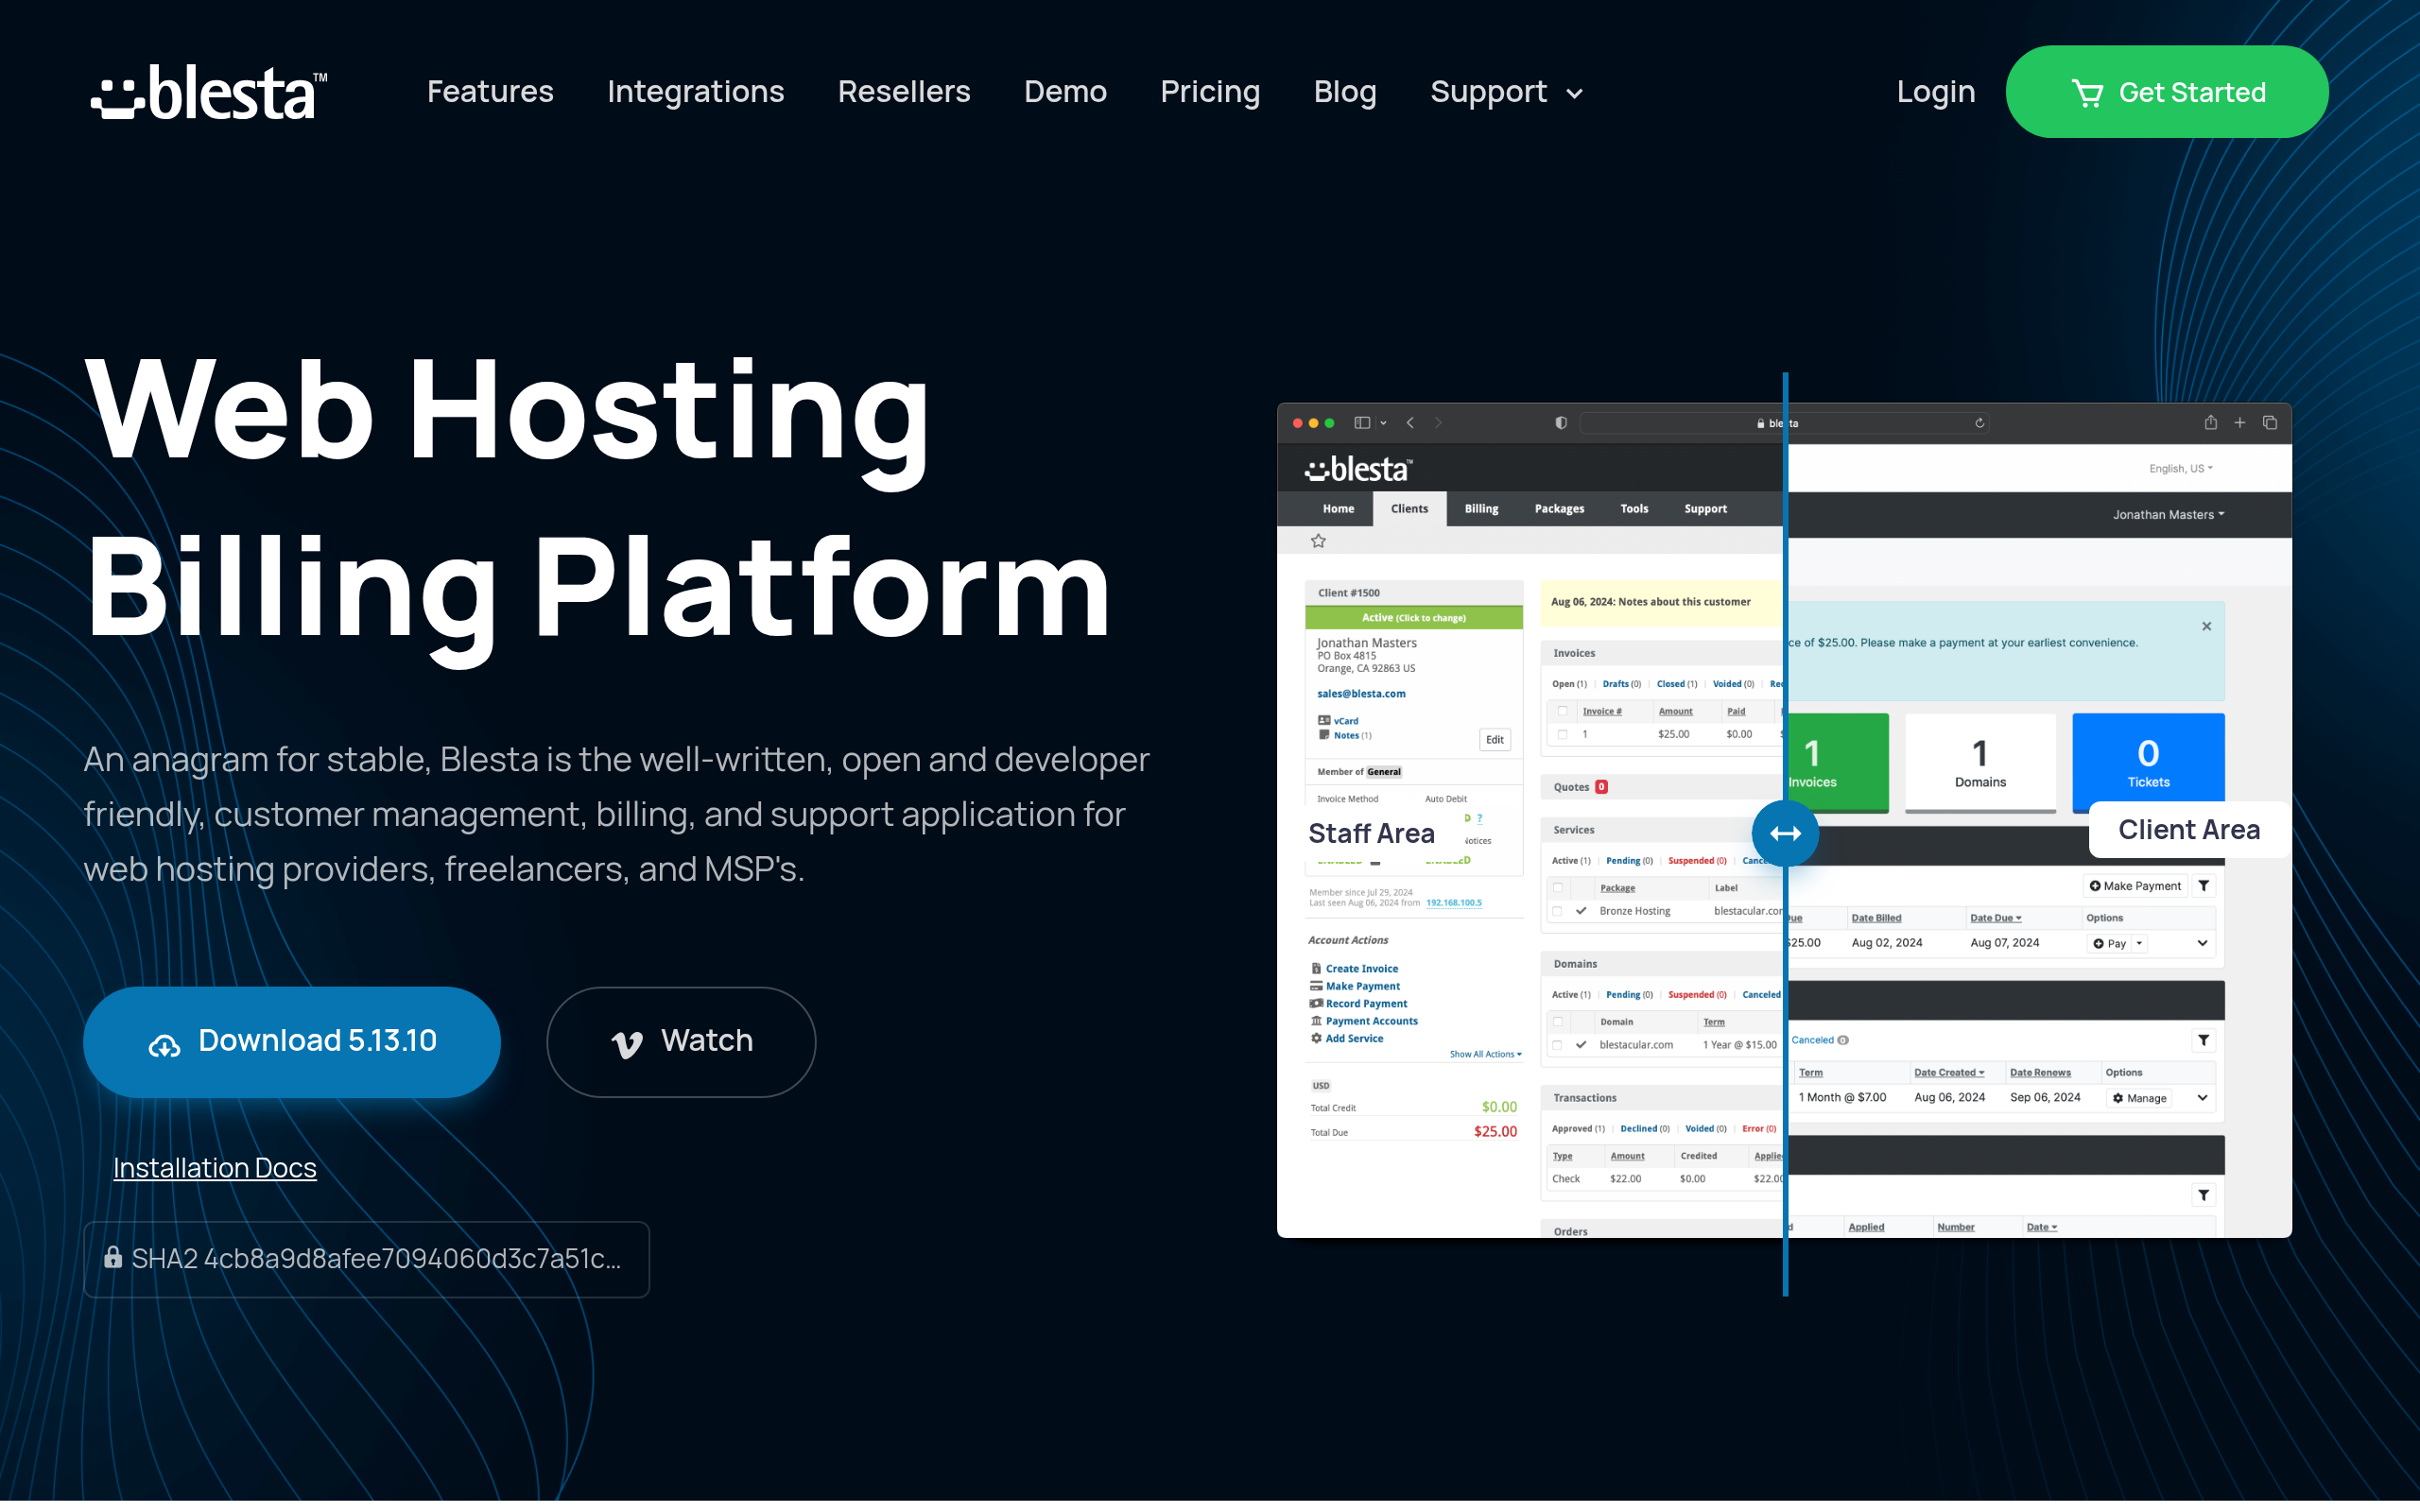
Task: Click the Watch video button
Action: point(681,1042)
